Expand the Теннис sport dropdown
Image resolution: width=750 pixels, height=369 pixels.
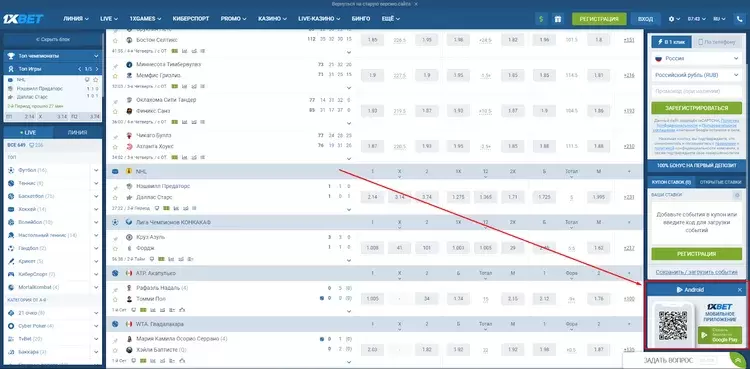tap(96, 183)
